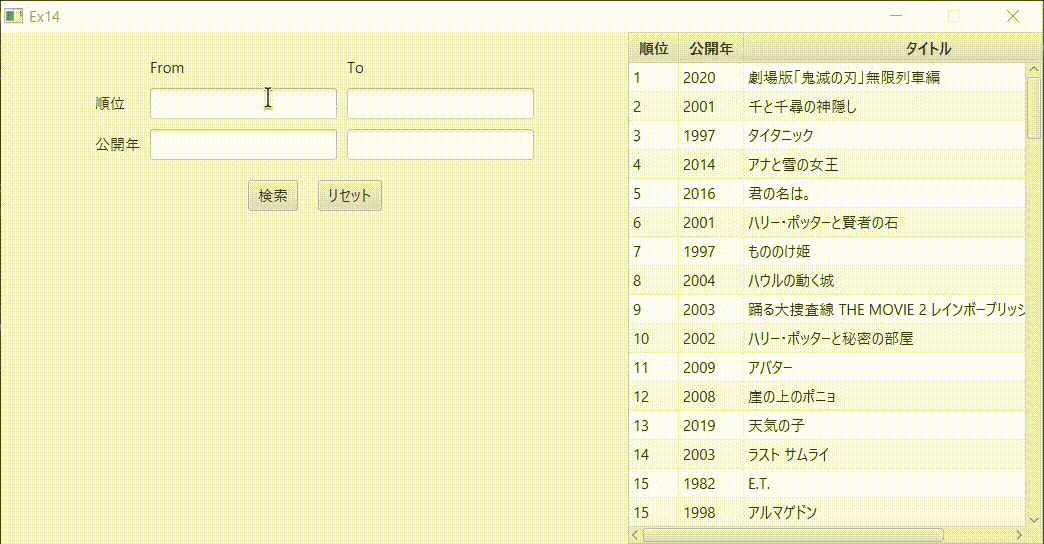Image resolution: width=1044 pixels, height=544 pixels.
Task: Click year cell 1982 in table
Action: pyautogui.click(x=710, y=483)
